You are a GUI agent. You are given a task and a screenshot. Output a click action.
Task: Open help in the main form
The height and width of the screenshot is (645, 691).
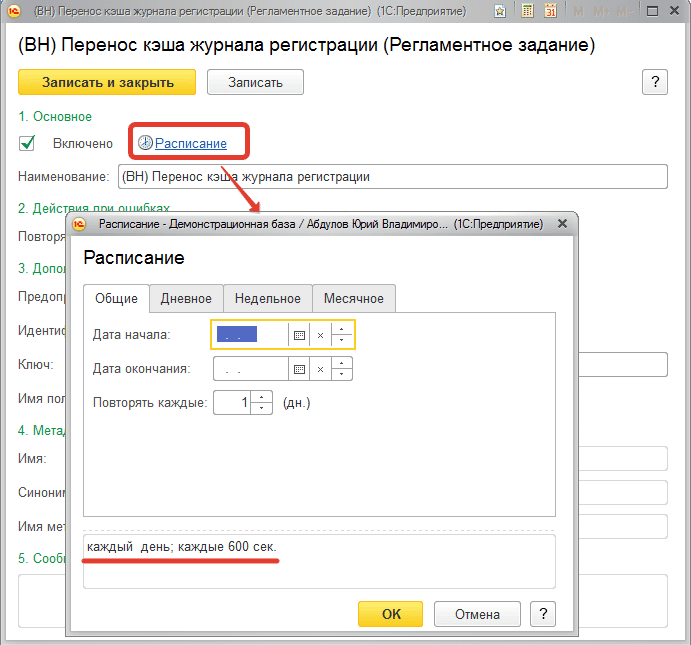point(655,82)
